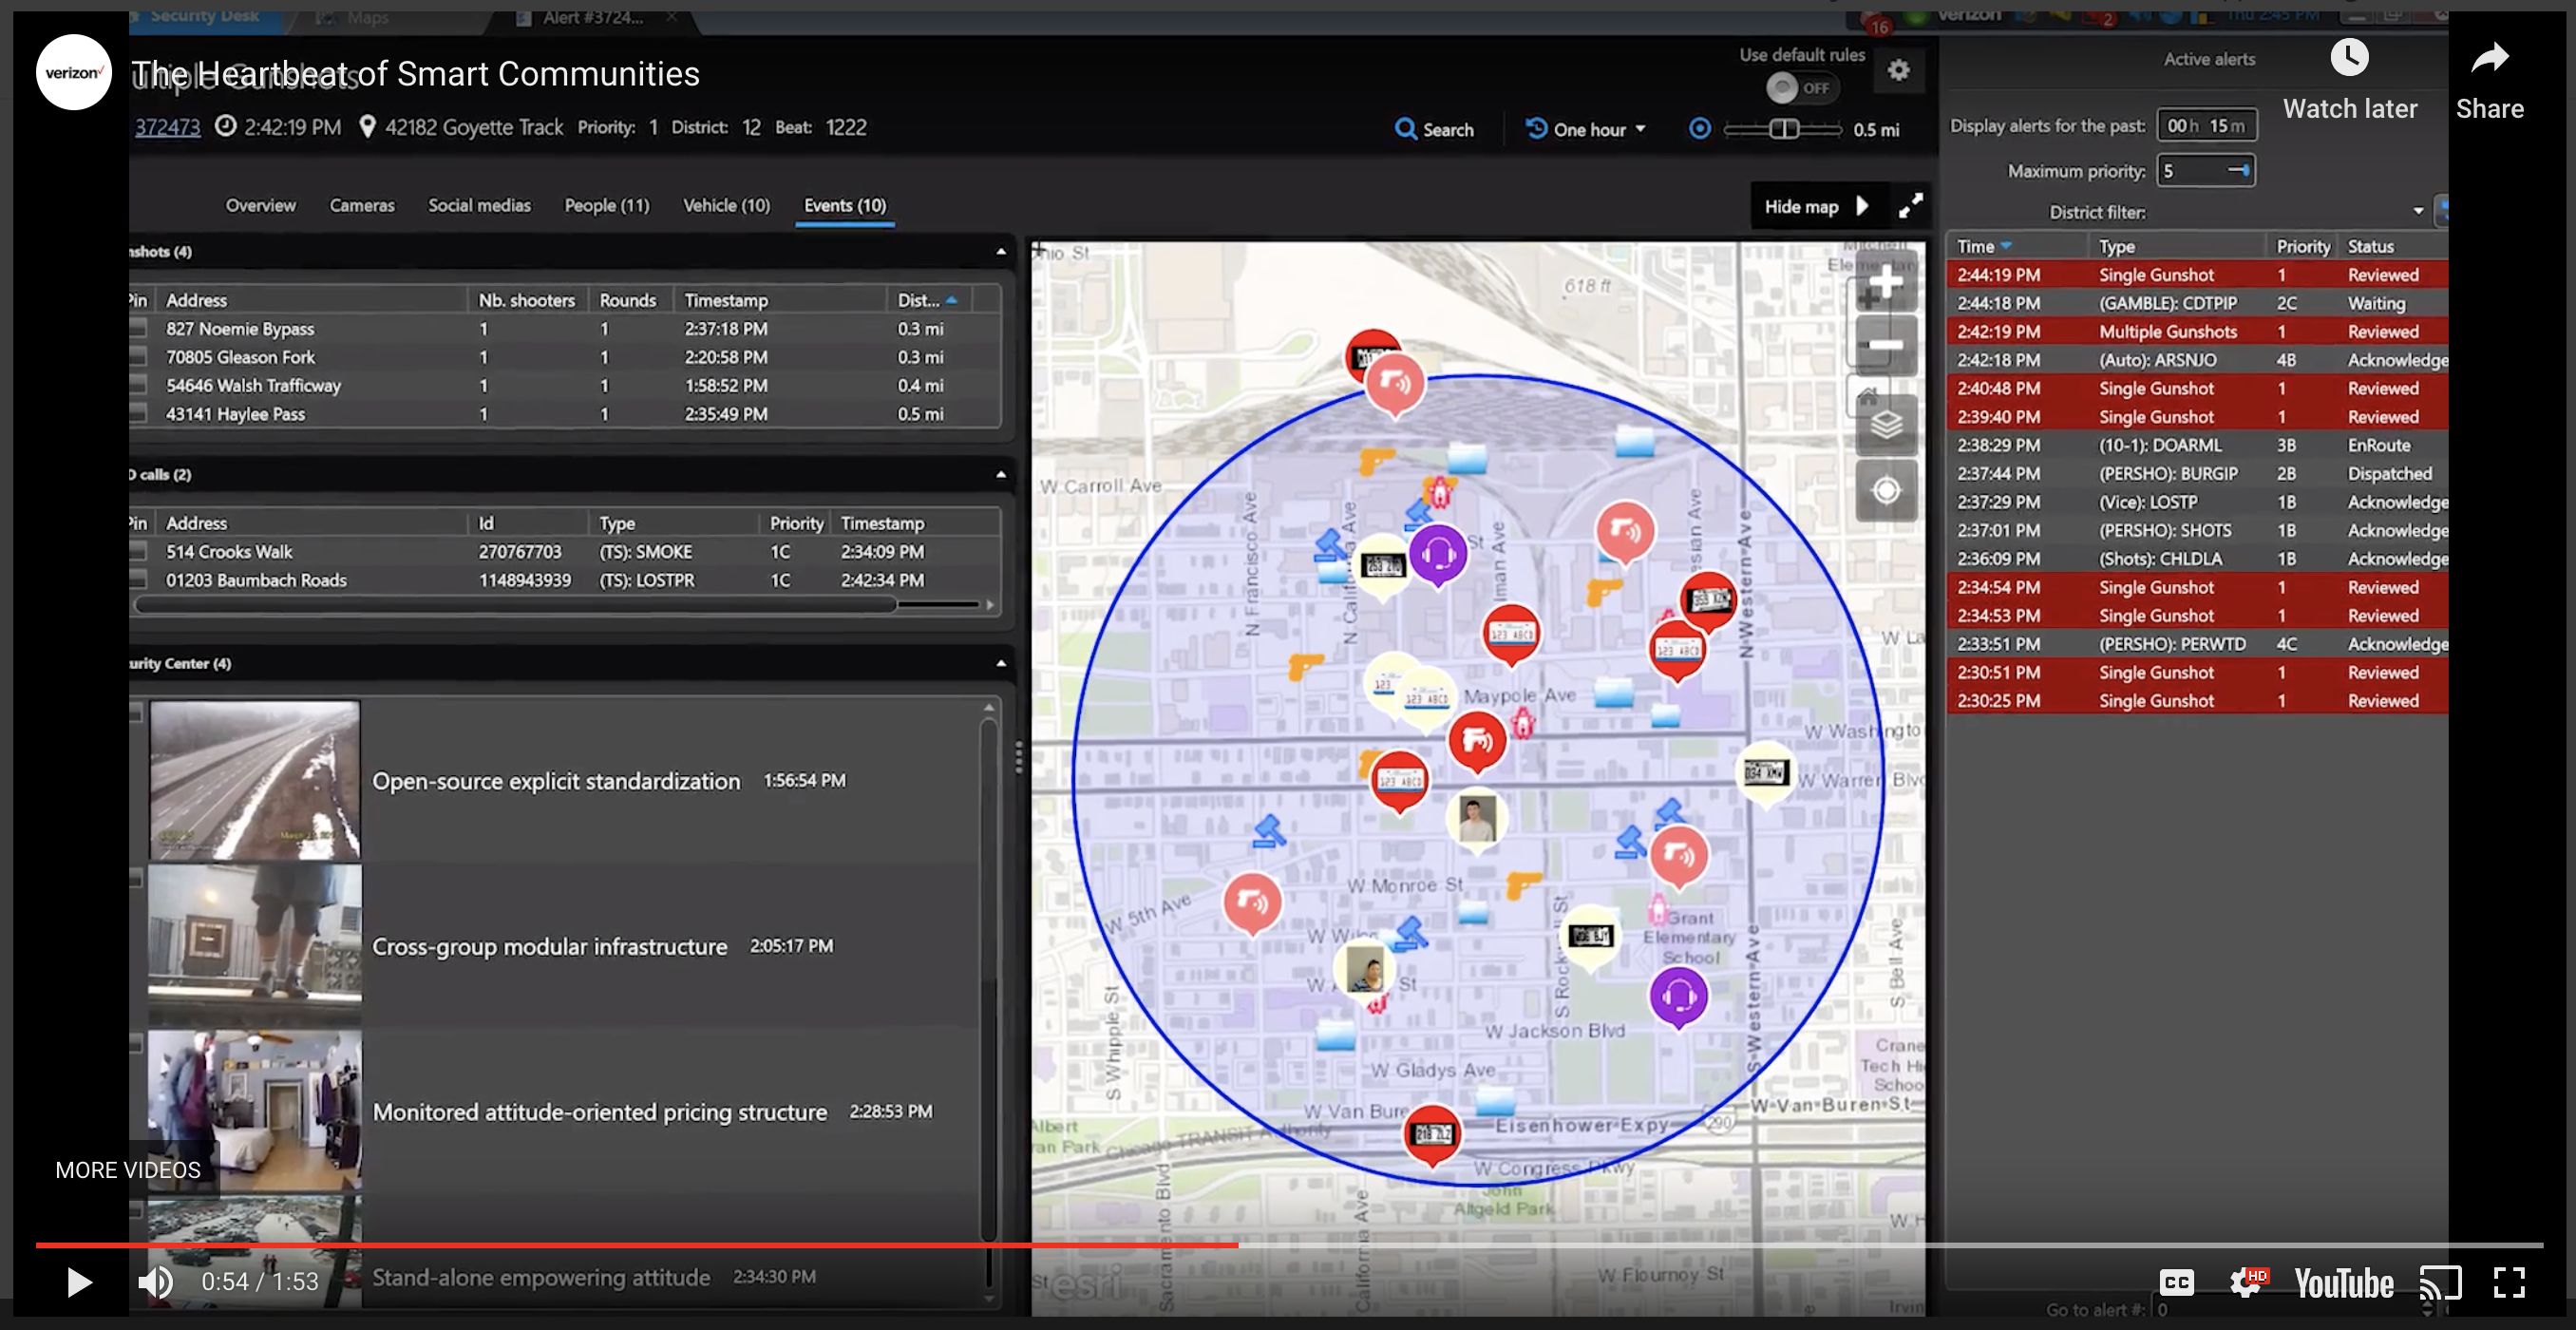Open rules settings gear icon
The image size is (2576, 1330).
(1898, 70)
